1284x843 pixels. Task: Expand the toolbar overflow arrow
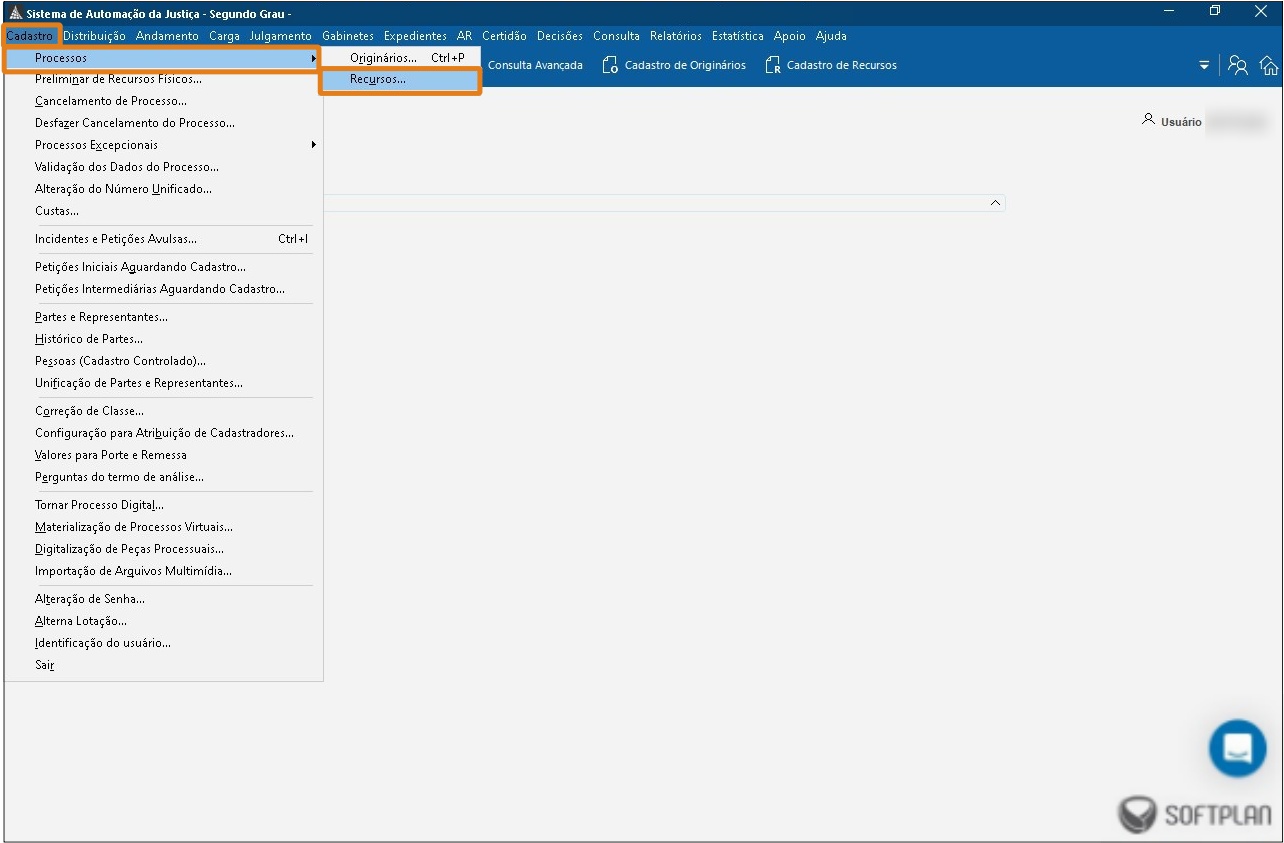pyautogui.click(x=1204, y=66)
